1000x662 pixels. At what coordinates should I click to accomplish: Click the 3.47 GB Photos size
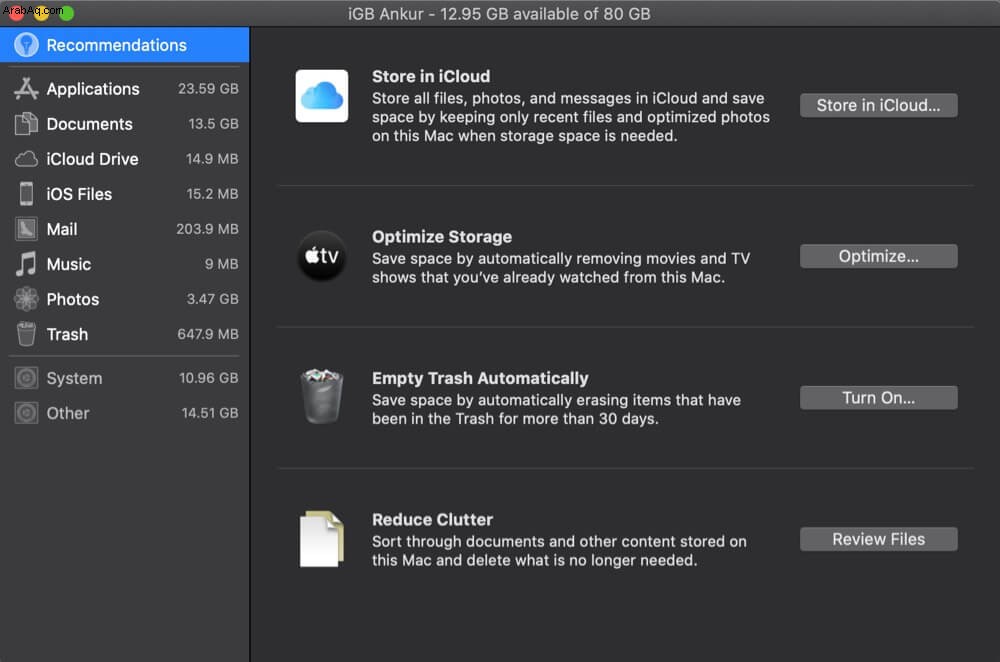click(212, 299)
